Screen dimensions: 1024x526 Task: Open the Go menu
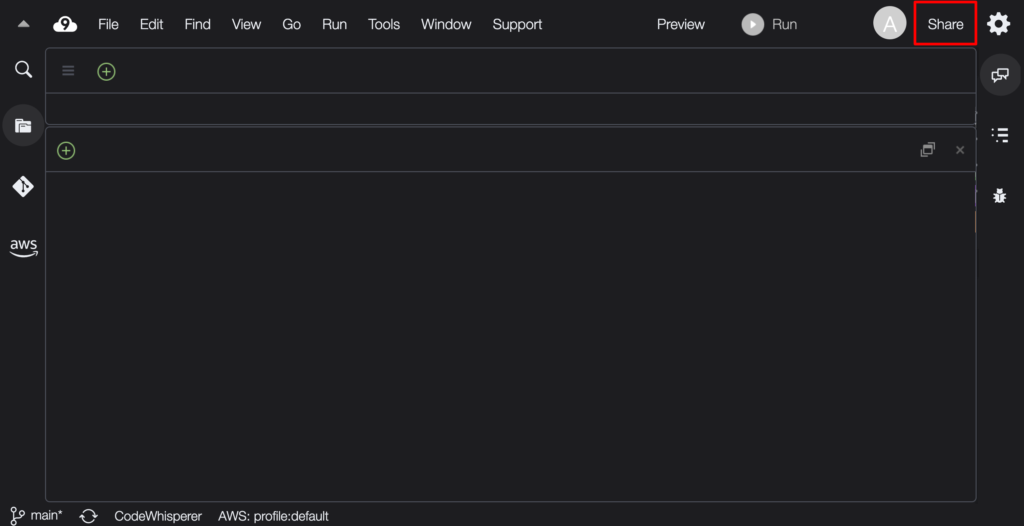pyautogui.click(x=291, y=25)
